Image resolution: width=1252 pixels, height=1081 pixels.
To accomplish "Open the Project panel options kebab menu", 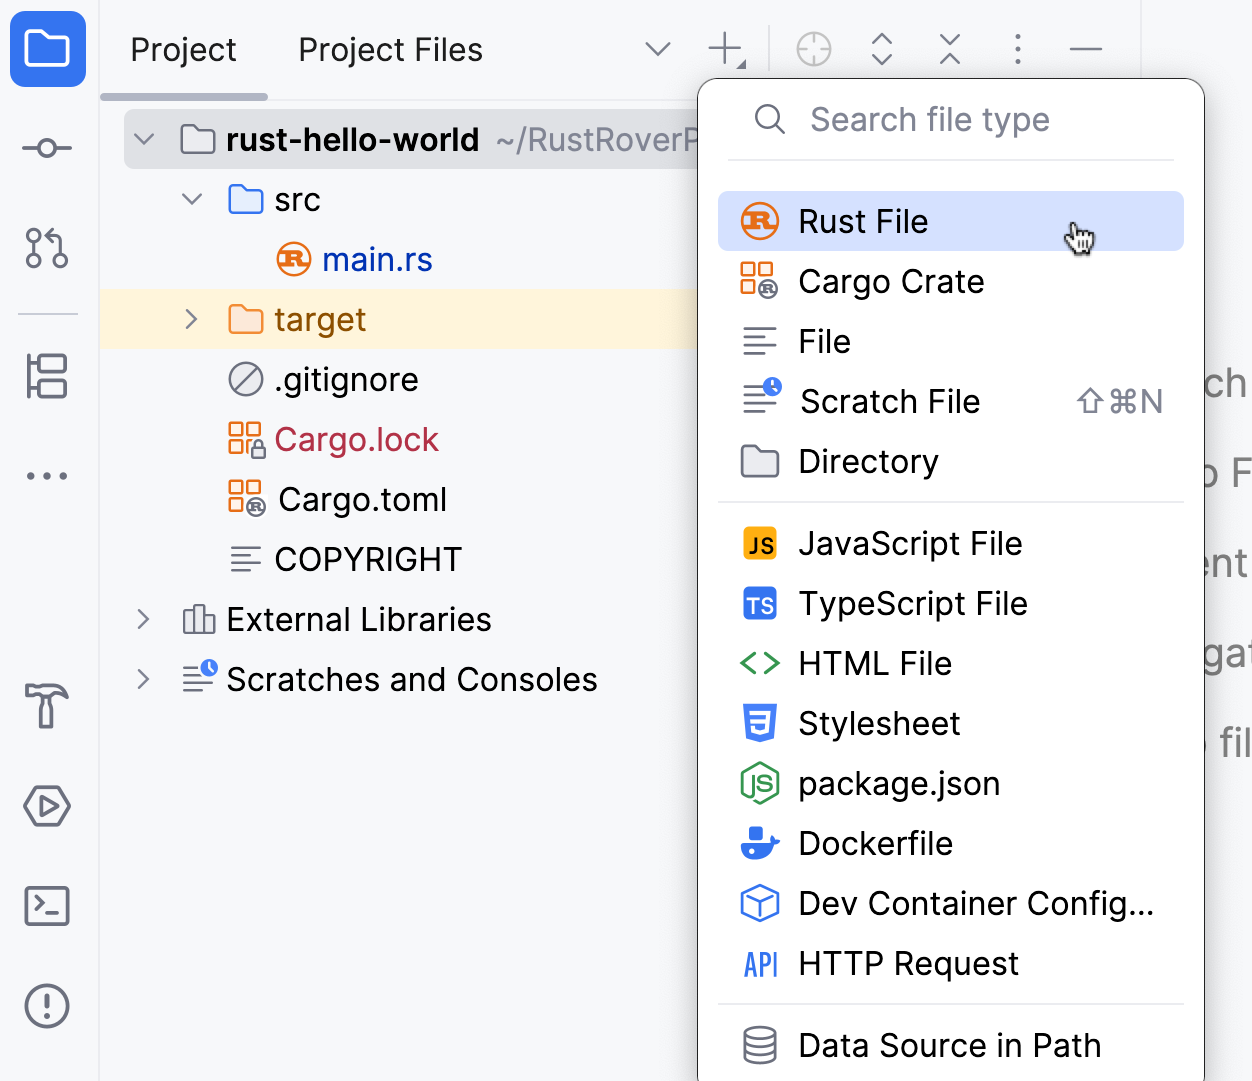I will [x=1017, y=48].
